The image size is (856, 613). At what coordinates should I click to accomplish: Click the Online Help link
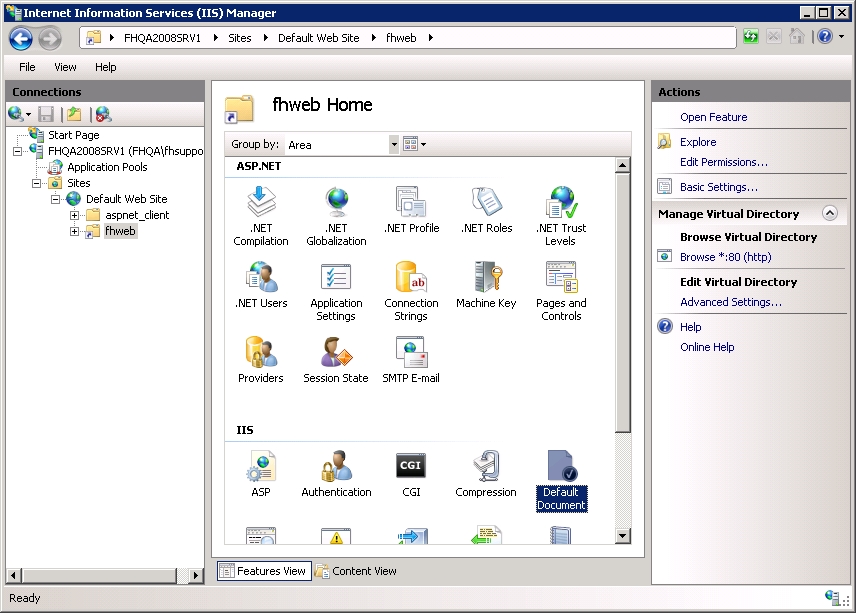coord(707,347)
